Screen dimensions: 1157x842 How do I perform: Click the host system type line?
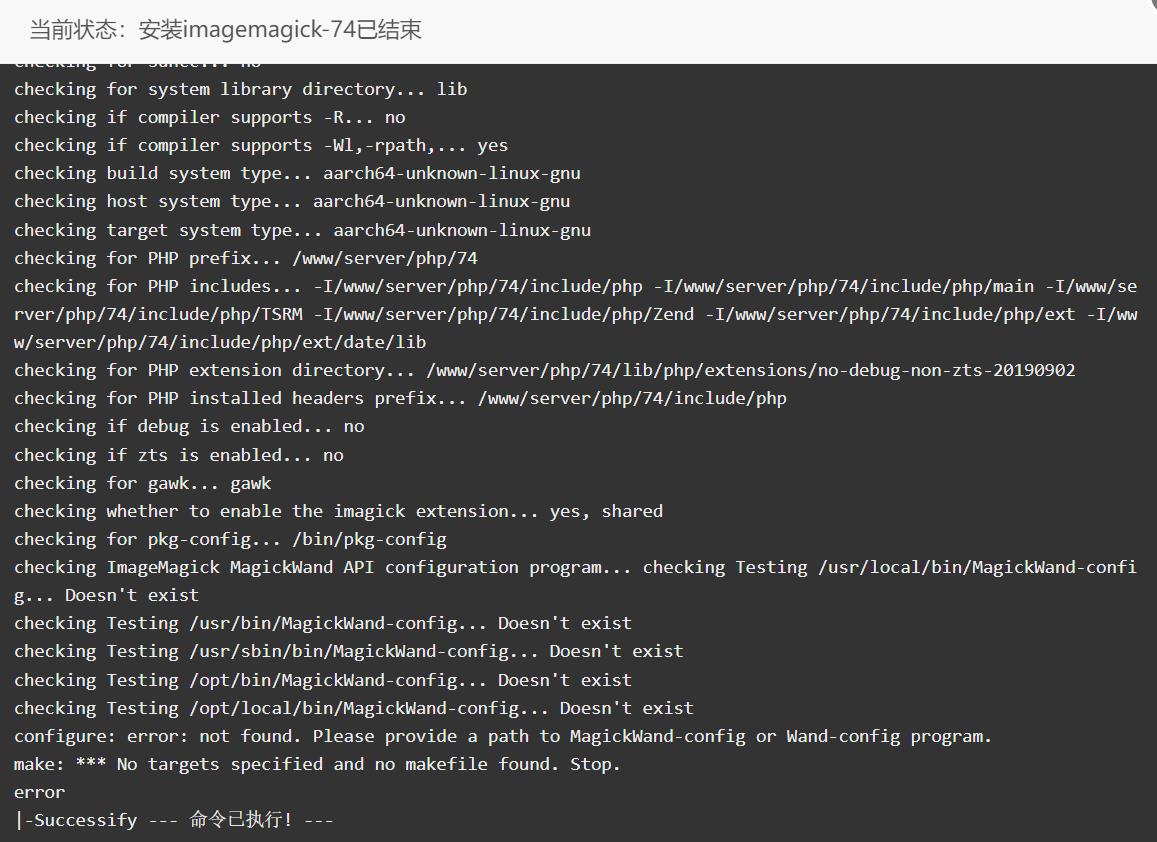tap(292, 201)
